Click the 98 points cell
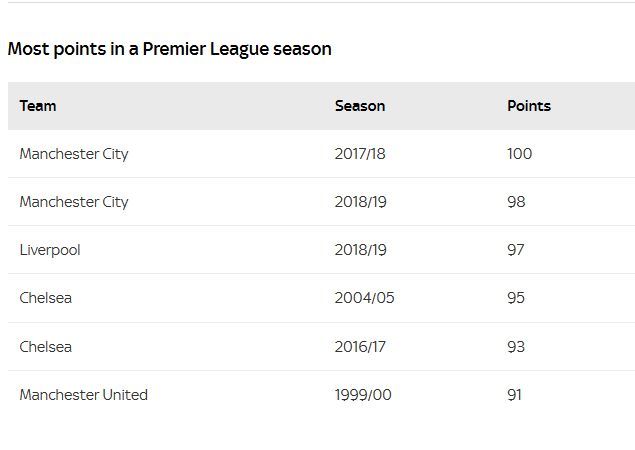Image resolution: width=635 pixels, height=450 pixels. (x=516, y=202)
